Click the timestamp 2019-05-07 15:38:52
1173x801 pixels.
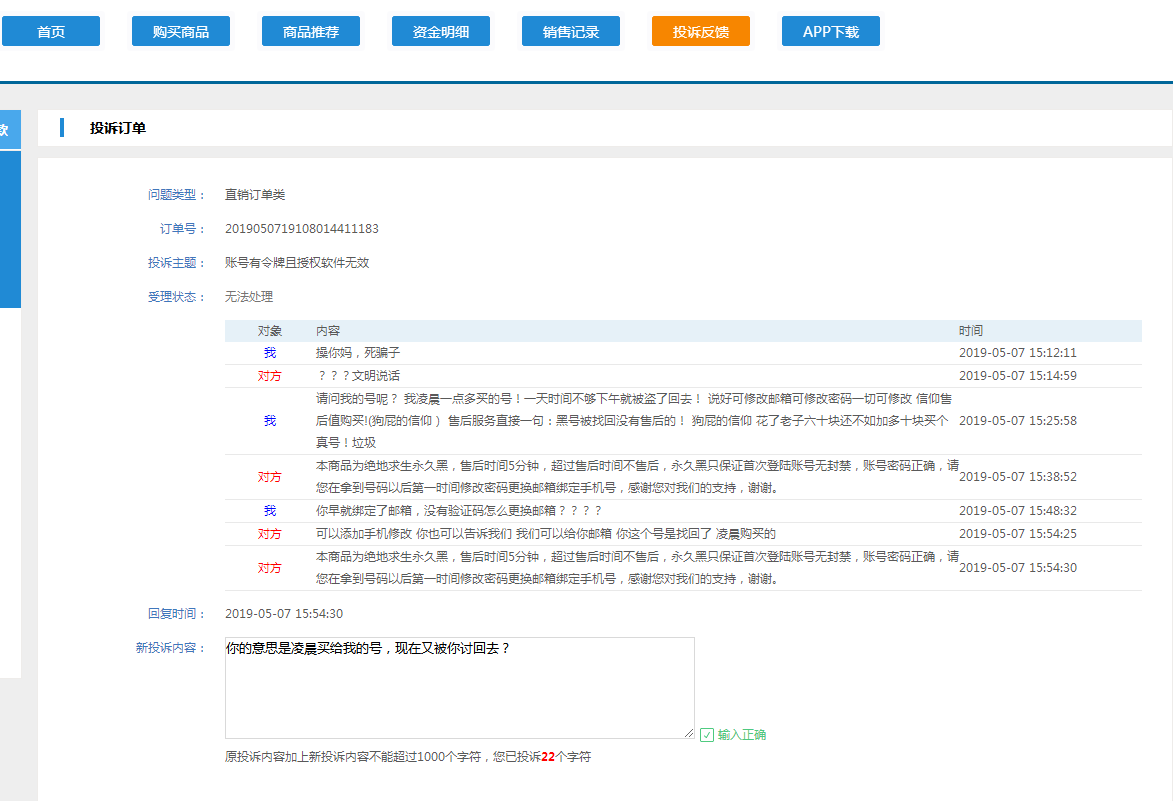[1018, 476]
